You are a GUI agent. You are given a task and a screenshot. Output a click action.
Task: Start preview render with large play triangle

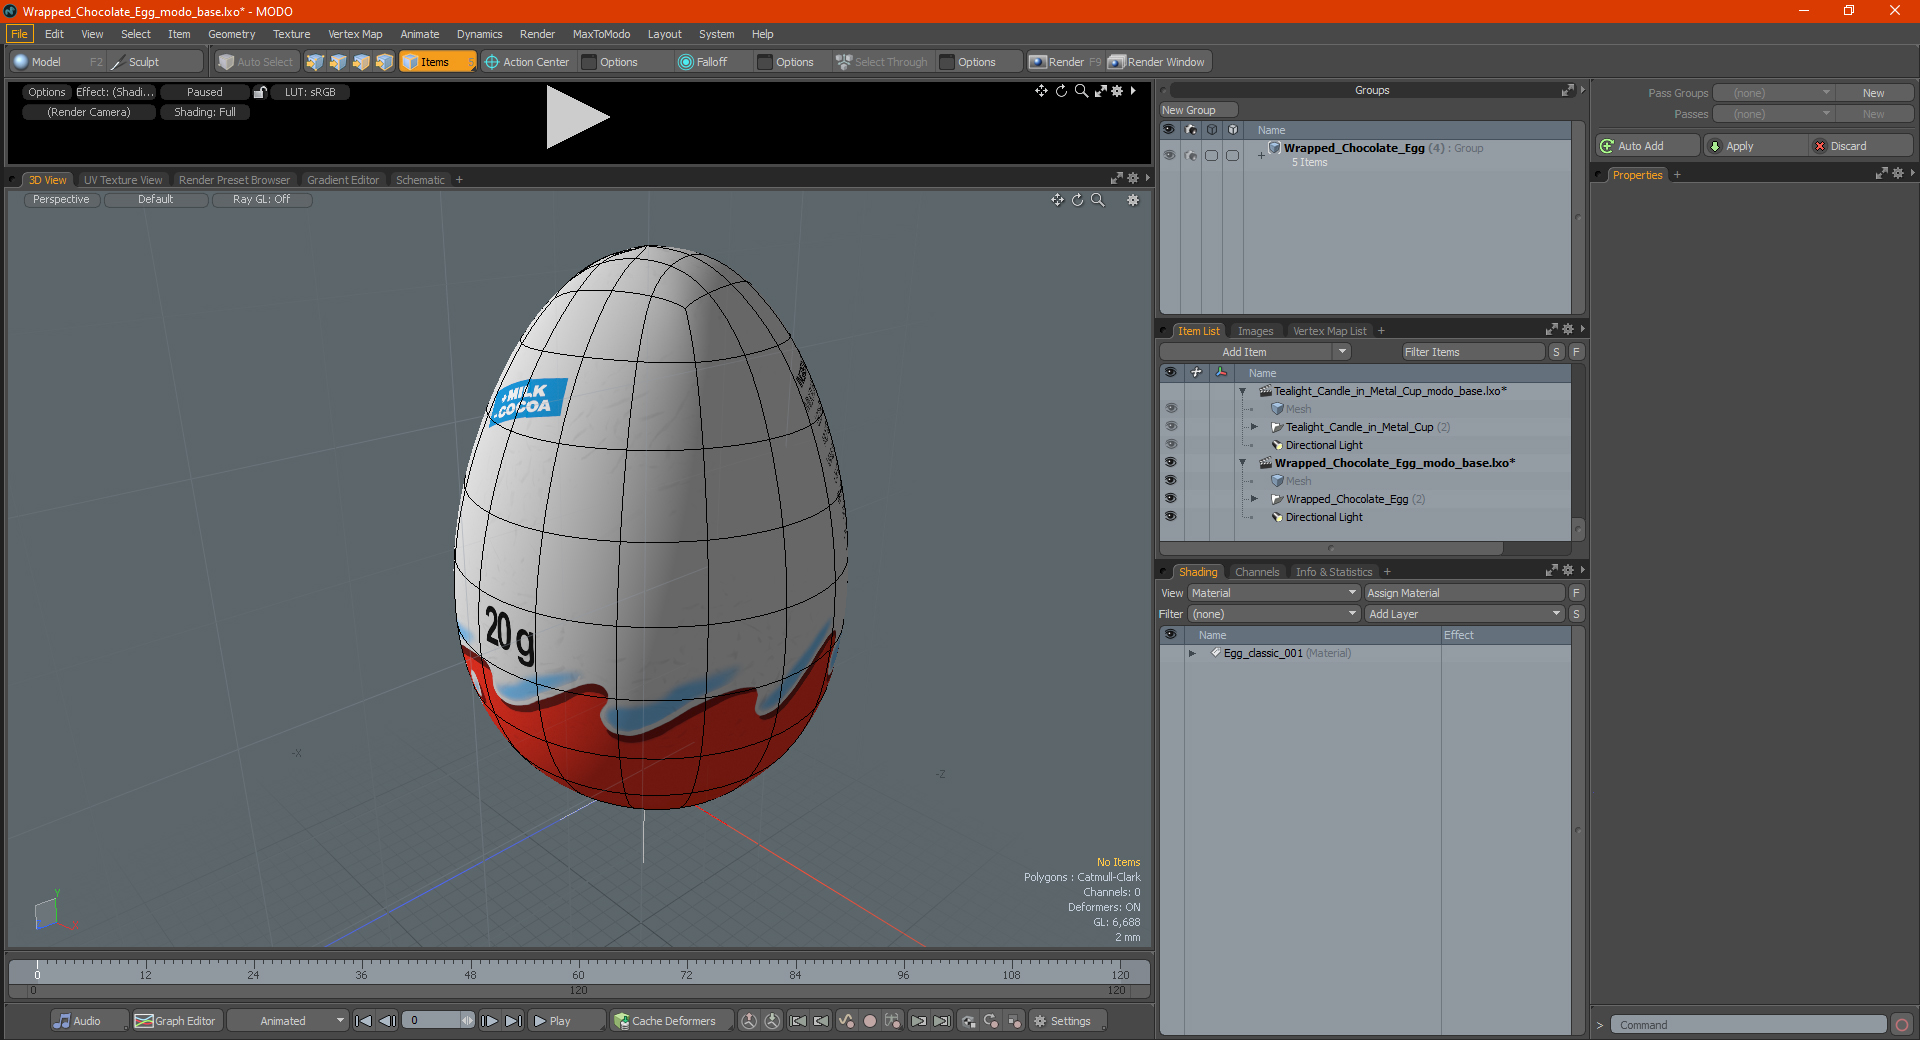coord(577,118)
